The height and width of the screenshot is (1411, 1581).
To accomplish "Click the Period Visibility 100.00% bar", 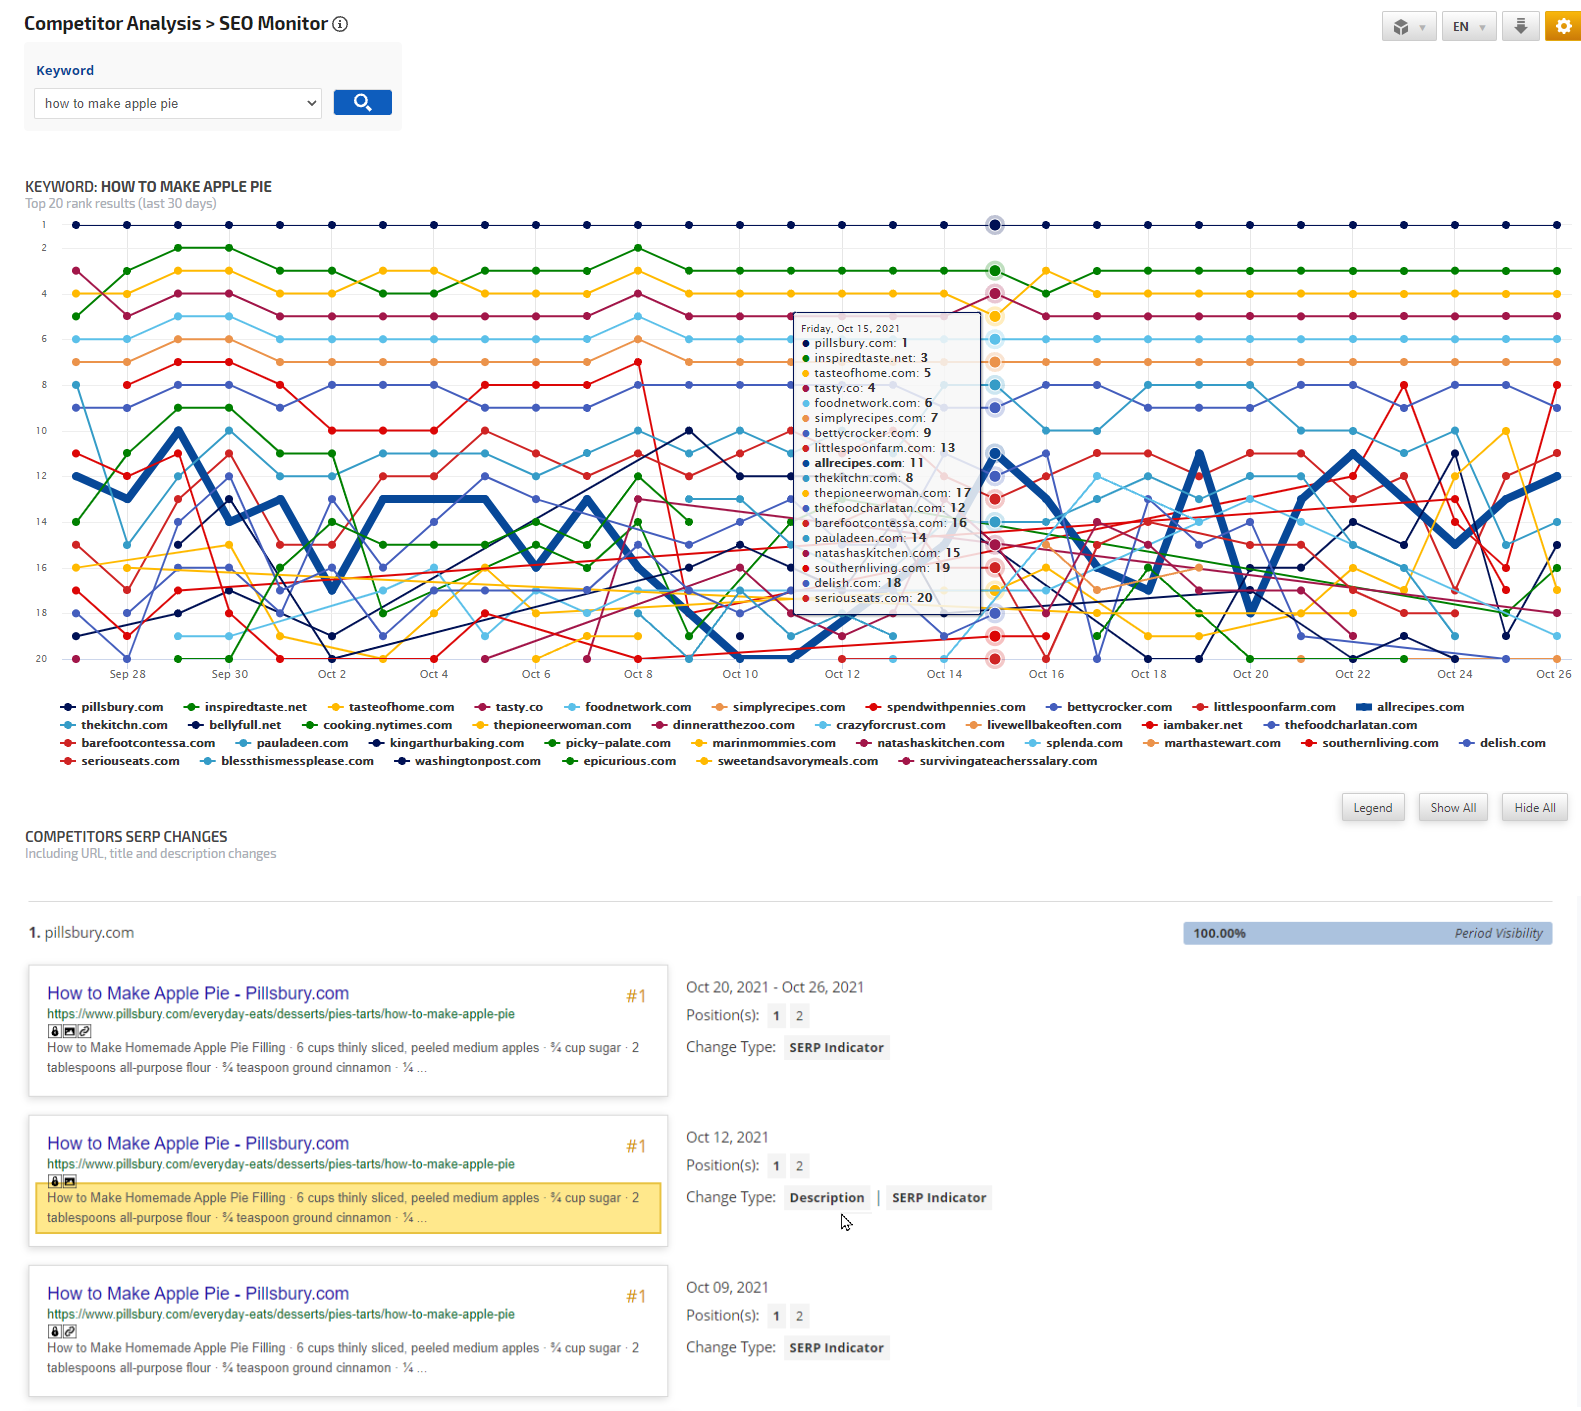I will point(1366,933).
